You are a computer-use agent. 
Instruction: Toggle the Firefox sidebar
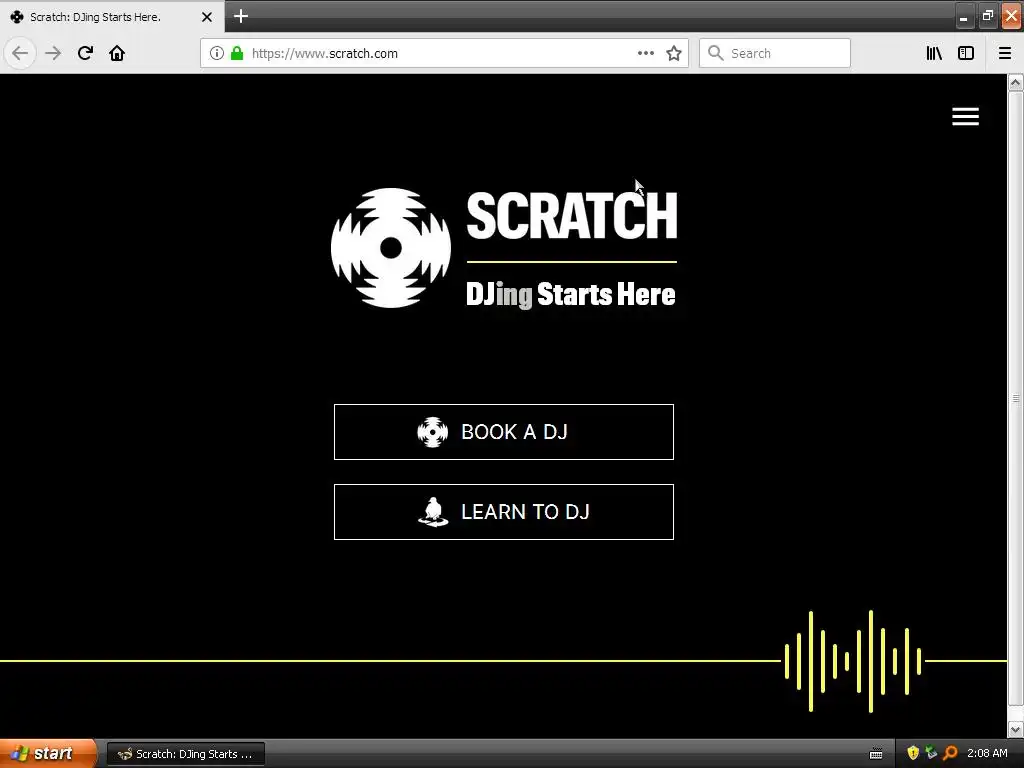[x=966, y=53]
